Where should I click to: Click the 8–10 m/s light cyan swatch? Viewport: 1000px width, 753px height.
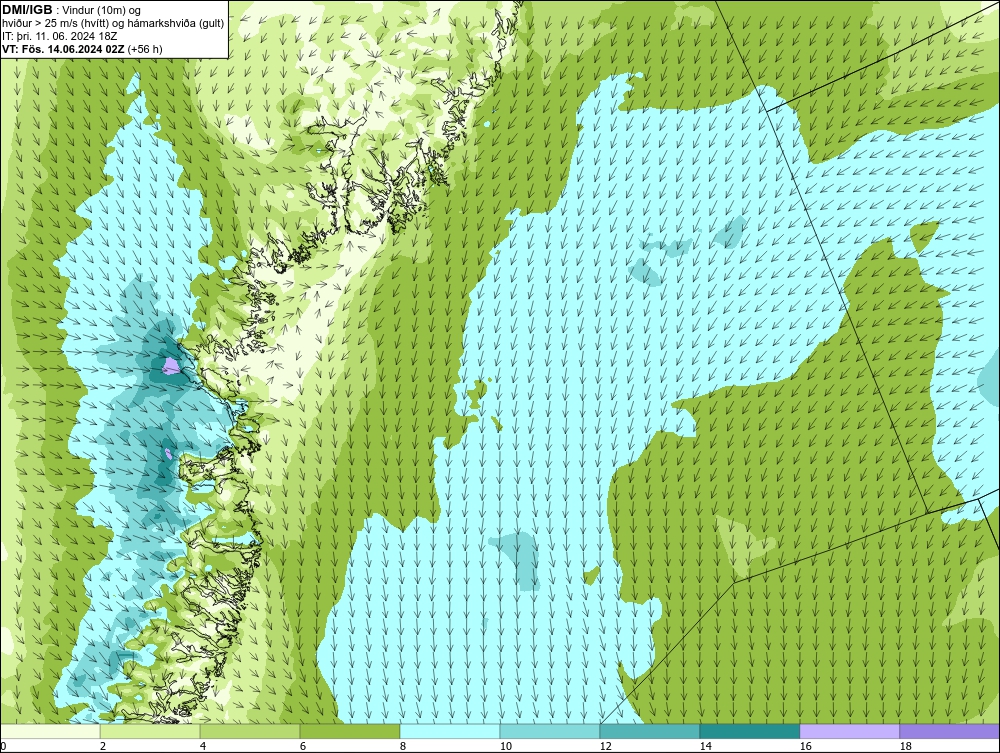coord(450,731)
